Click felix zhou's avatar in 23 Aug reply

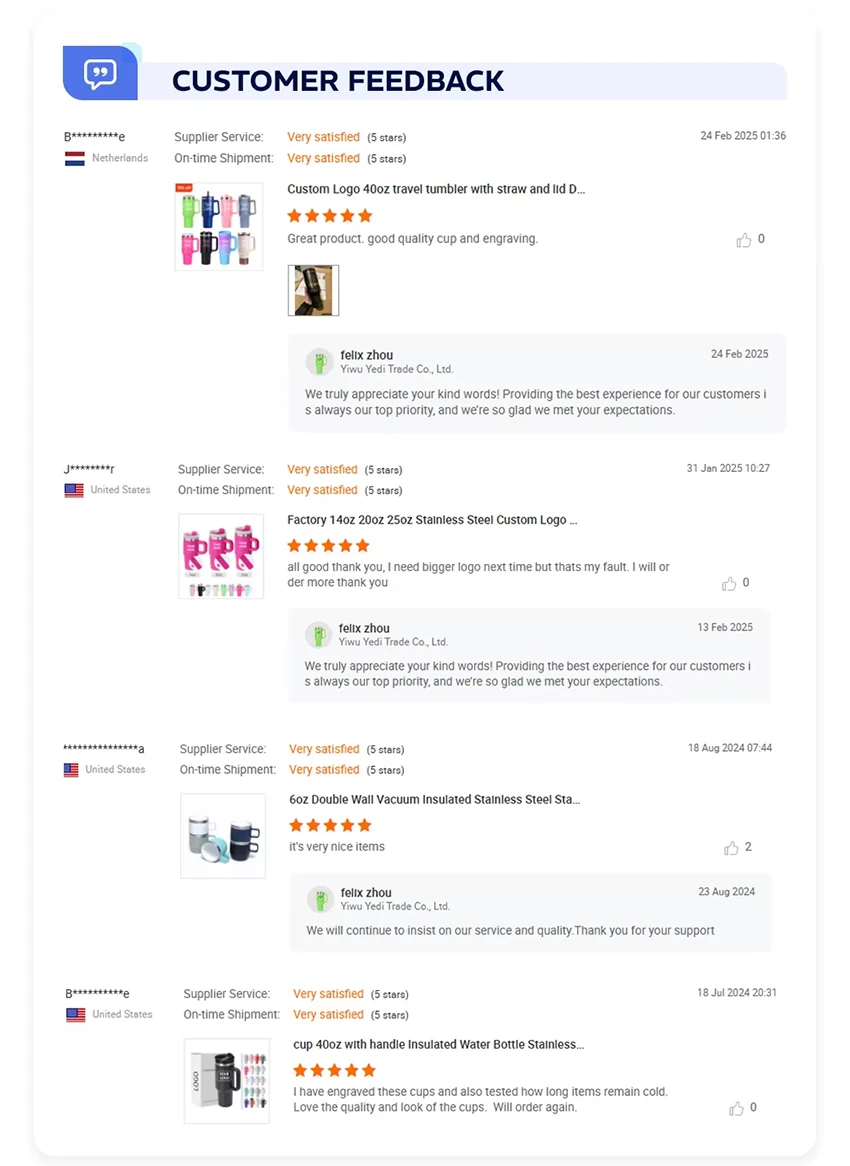tap(320, 899)
